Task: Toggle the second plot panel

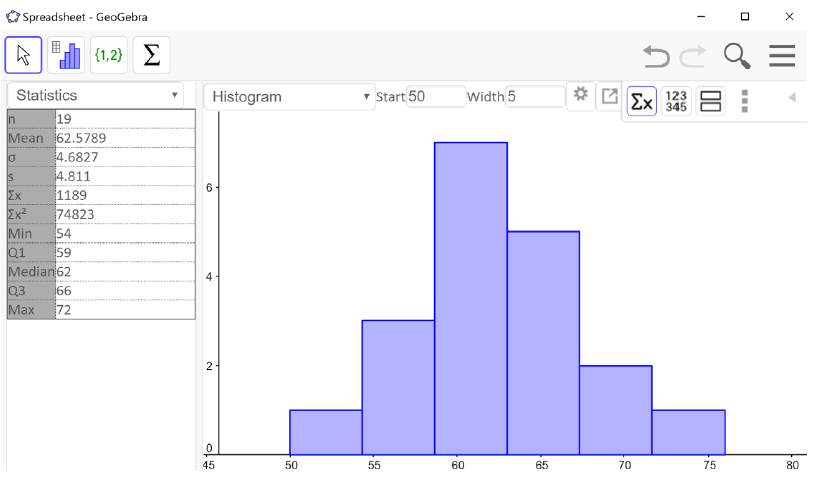Action: point(711,101)
